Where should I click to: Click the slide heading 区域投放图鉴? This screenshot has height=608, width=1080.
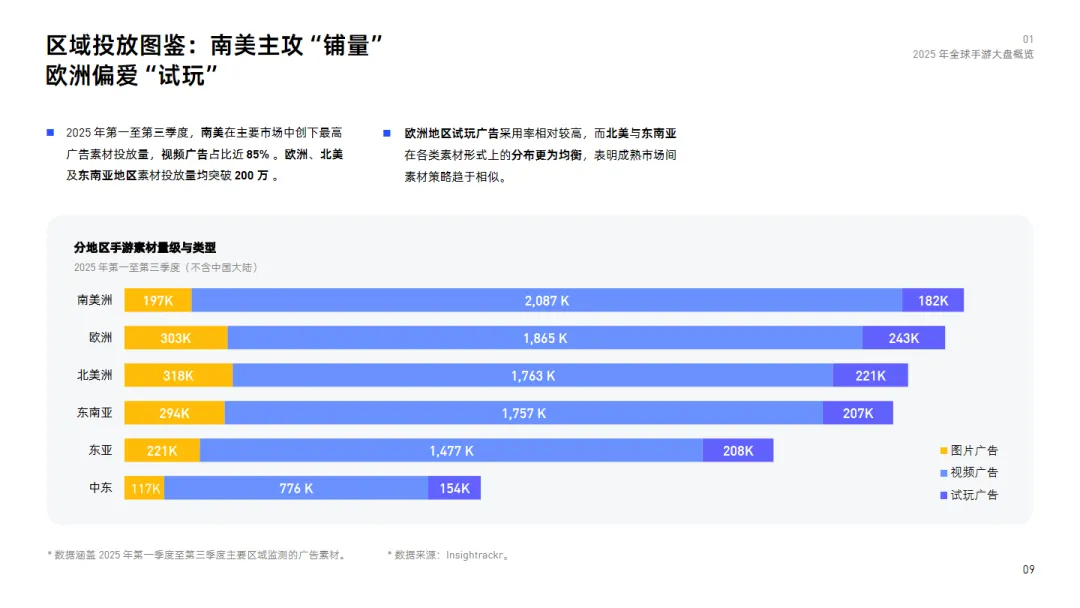(x=116, y=45)
